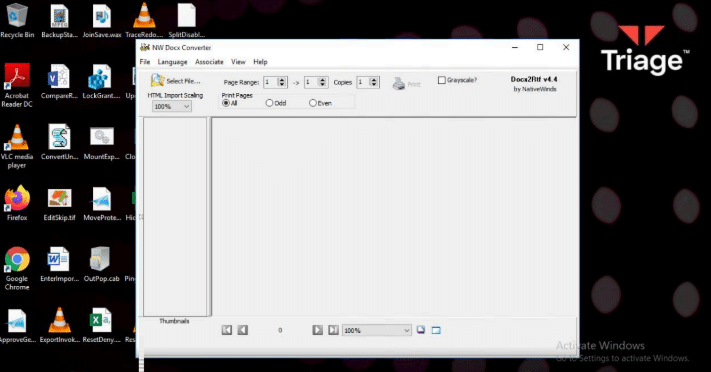Minimize the NW Docx Converter window

pos(515,47)
